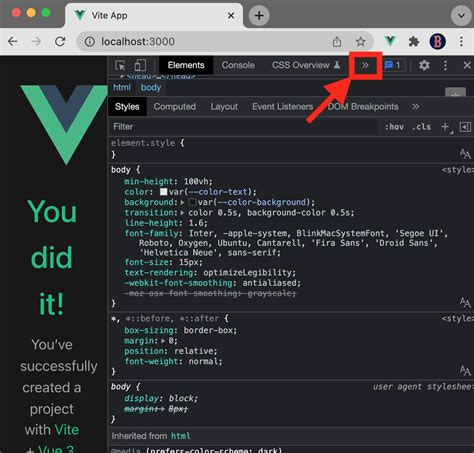Click the min-height: 100vh value
The image size is (474, 453).
click(x=197, y=182)
